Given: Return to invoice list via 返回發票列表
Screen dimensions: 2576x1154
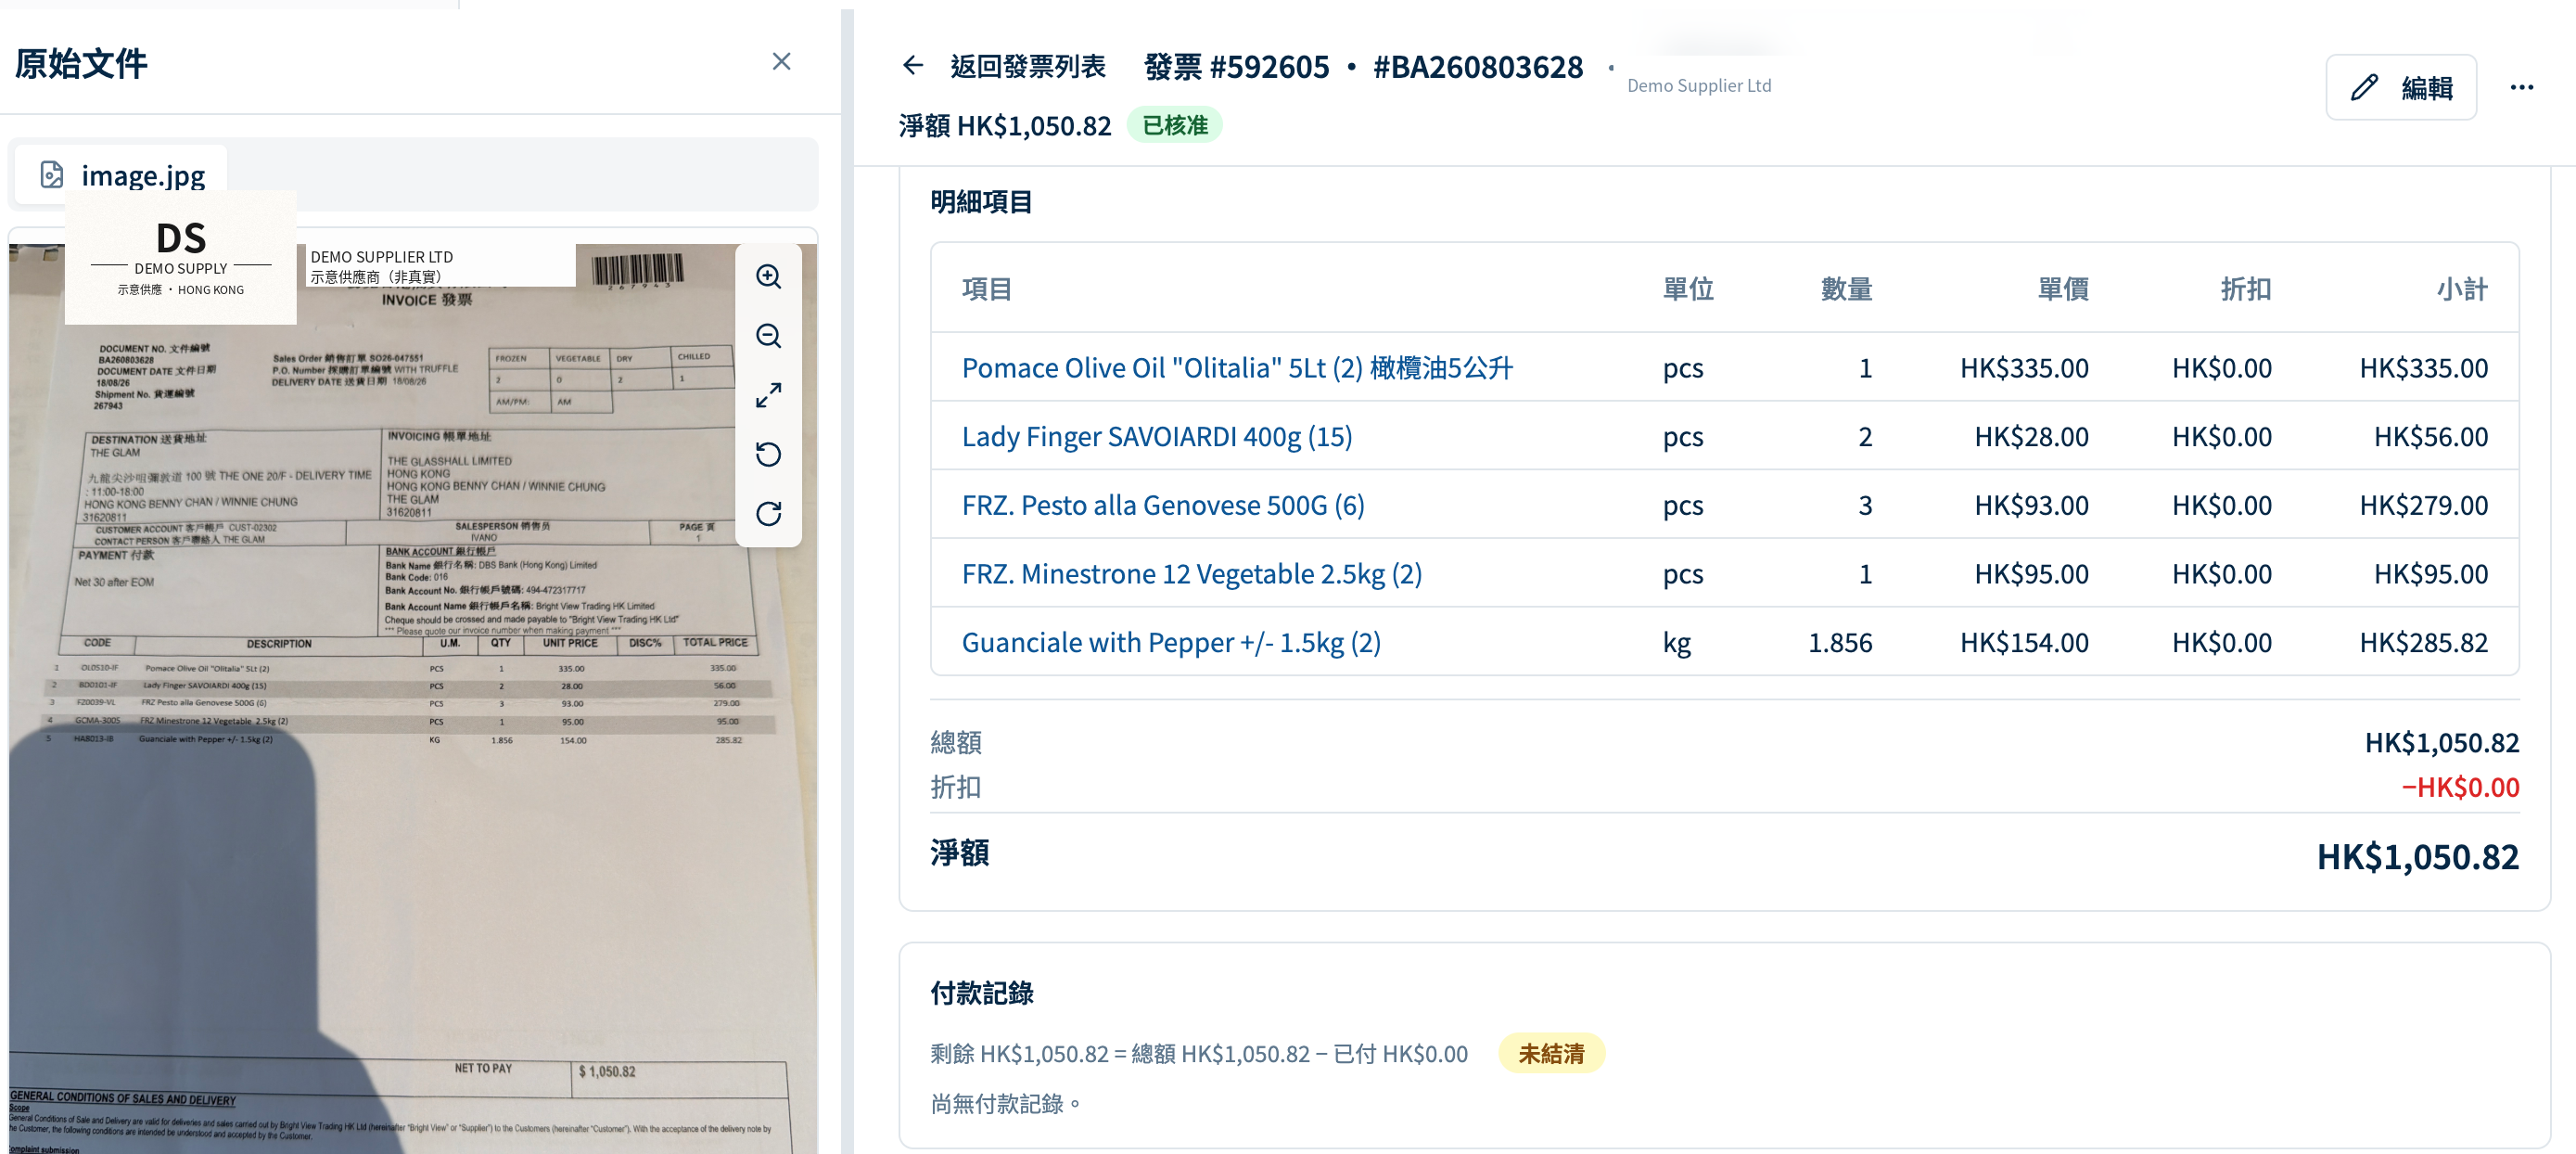Looking at the screenshot, I should pyautogui.click(x=1027, y=66).
